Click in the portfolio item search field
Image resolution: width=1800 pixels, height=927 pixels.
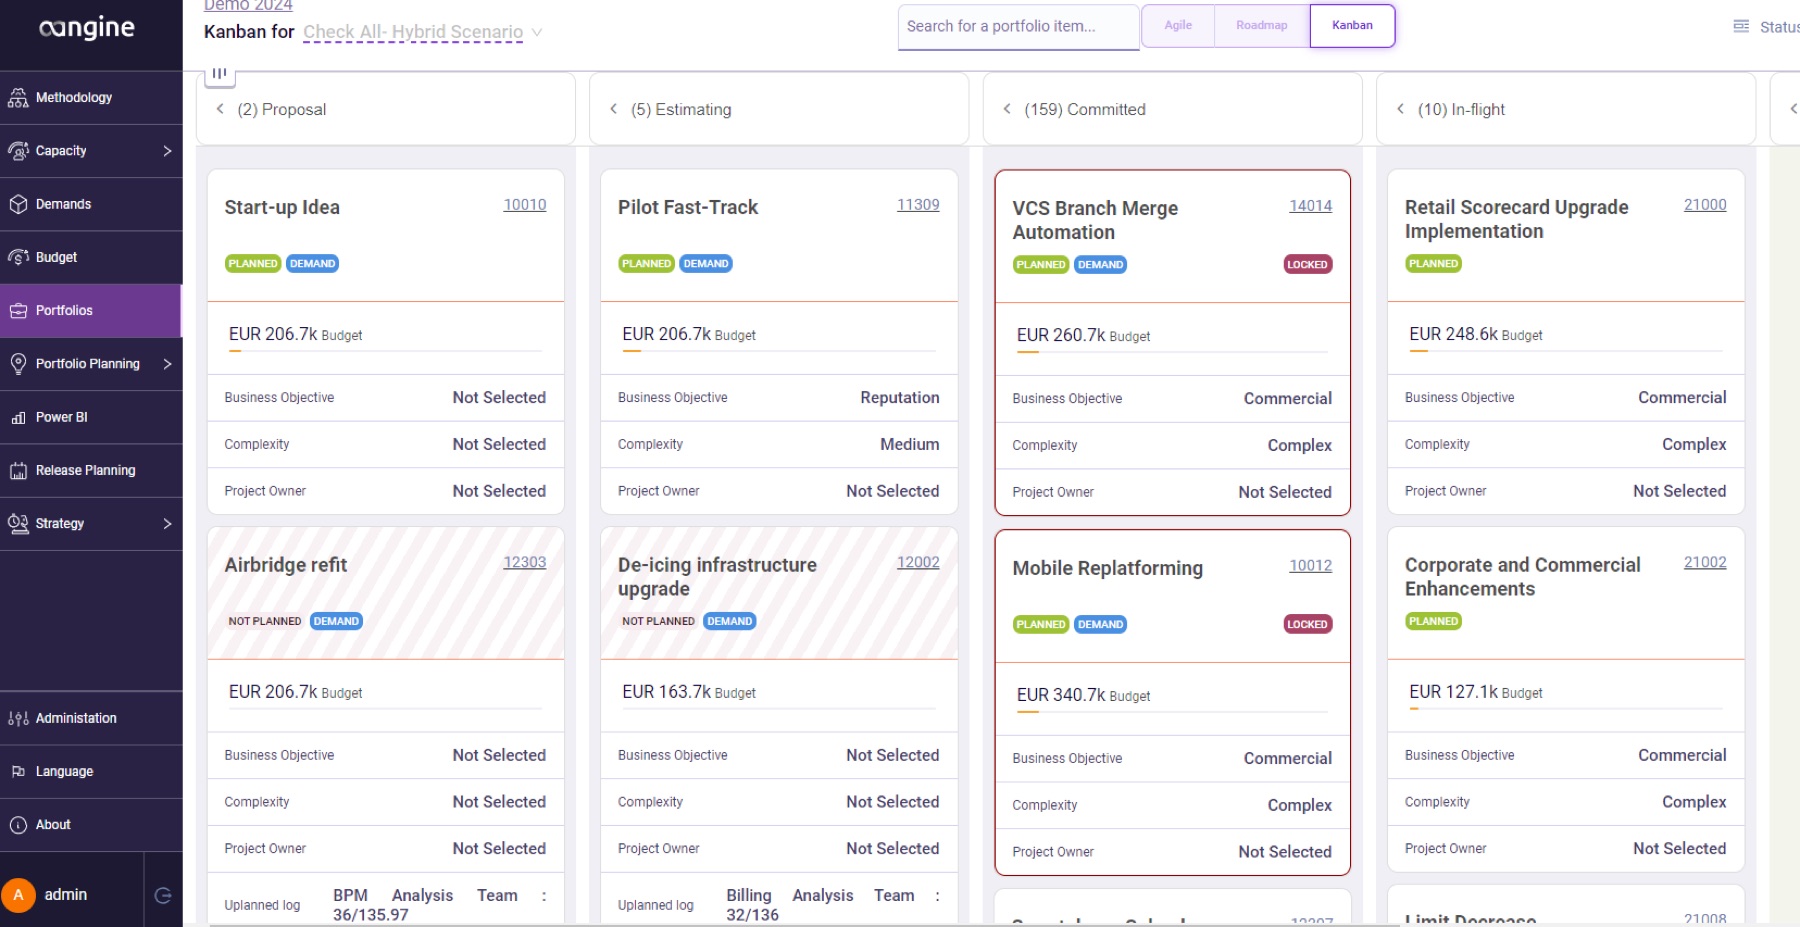coord(1018,26)
